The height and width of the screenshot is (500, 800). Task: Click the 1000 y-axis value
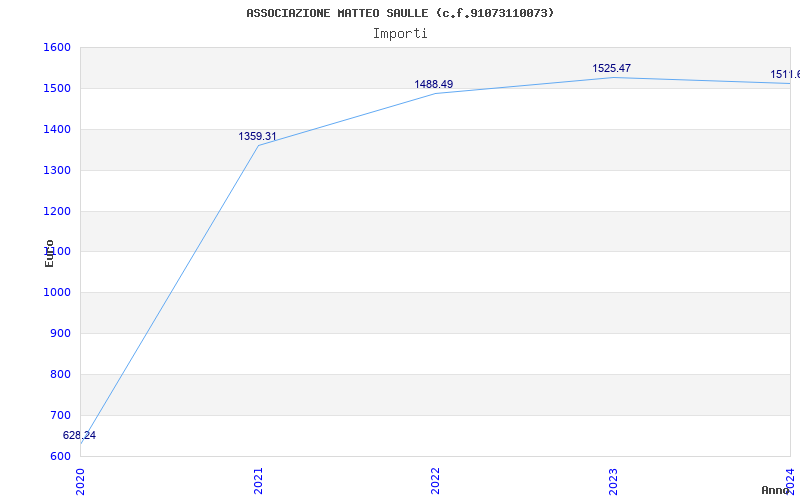click(57, 293)
